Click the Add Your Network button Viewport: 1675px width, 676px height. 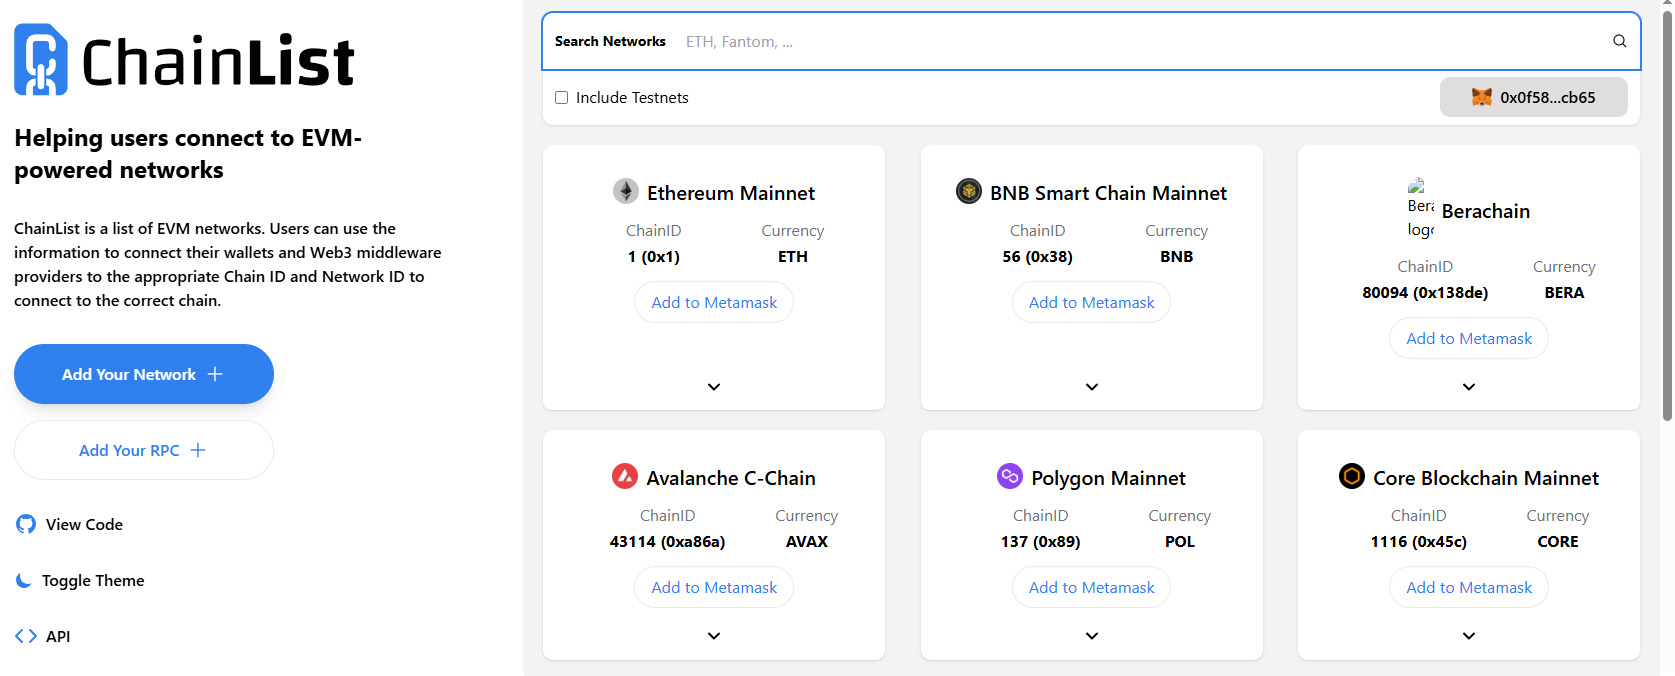click(144, 374)
